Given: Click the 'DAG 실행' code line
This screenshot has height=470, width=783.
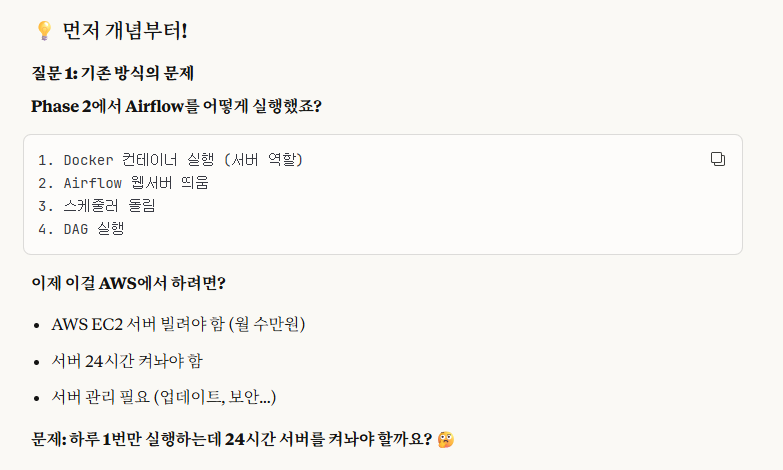Looking at the screenshot, I should [x=81, y=229].
